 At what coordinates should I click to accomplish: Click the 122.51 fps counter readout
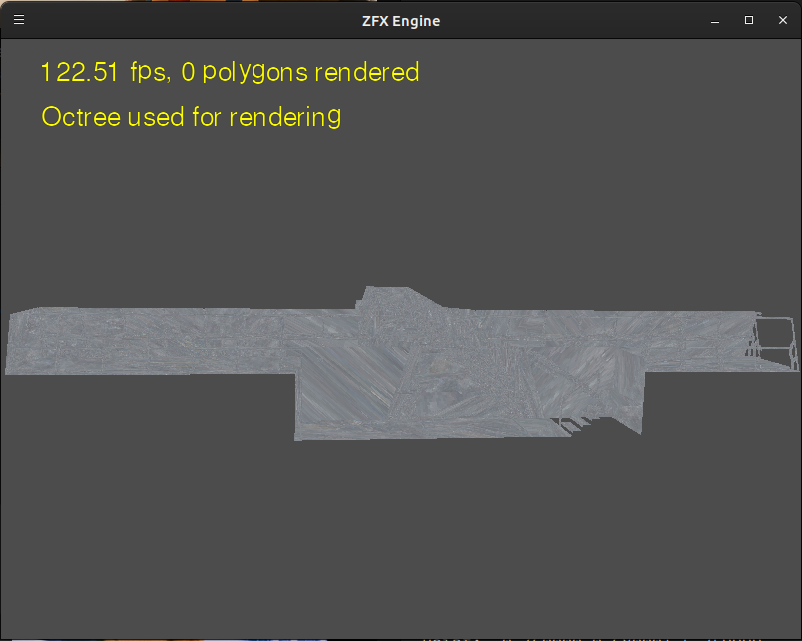click(x=105, y=73)
